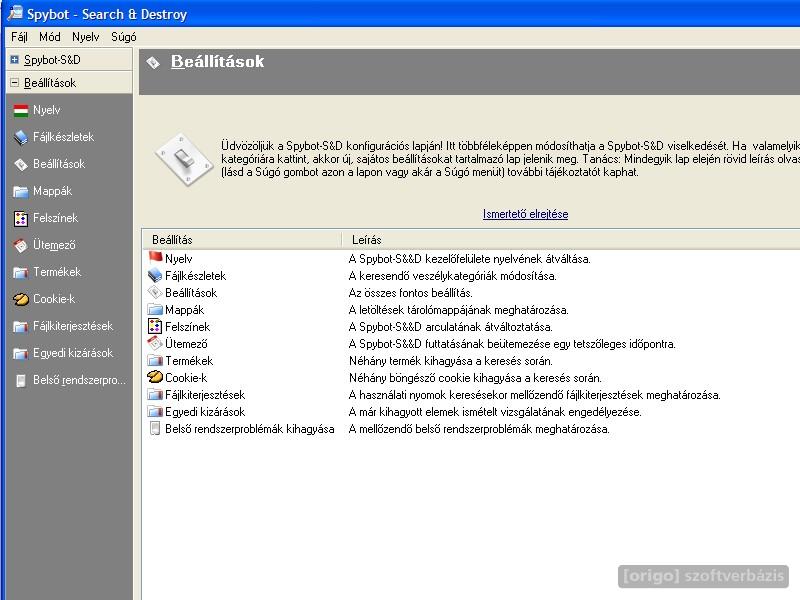Click the scheduler icon in Ütemező list row
800x600 pixels.
[x=155, y=343]
